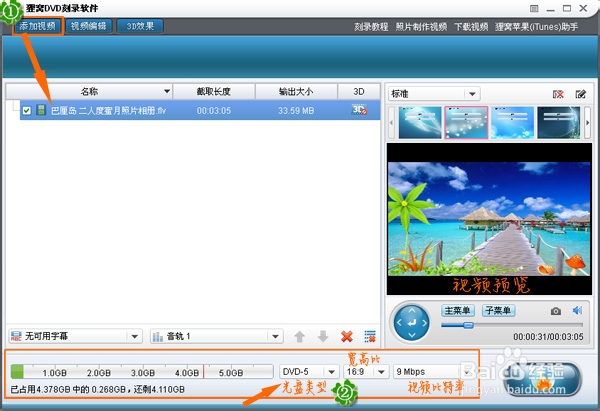Close the 狸窝DVD刻录软件 window
The image size is (600, 411).
click(583, 8)
